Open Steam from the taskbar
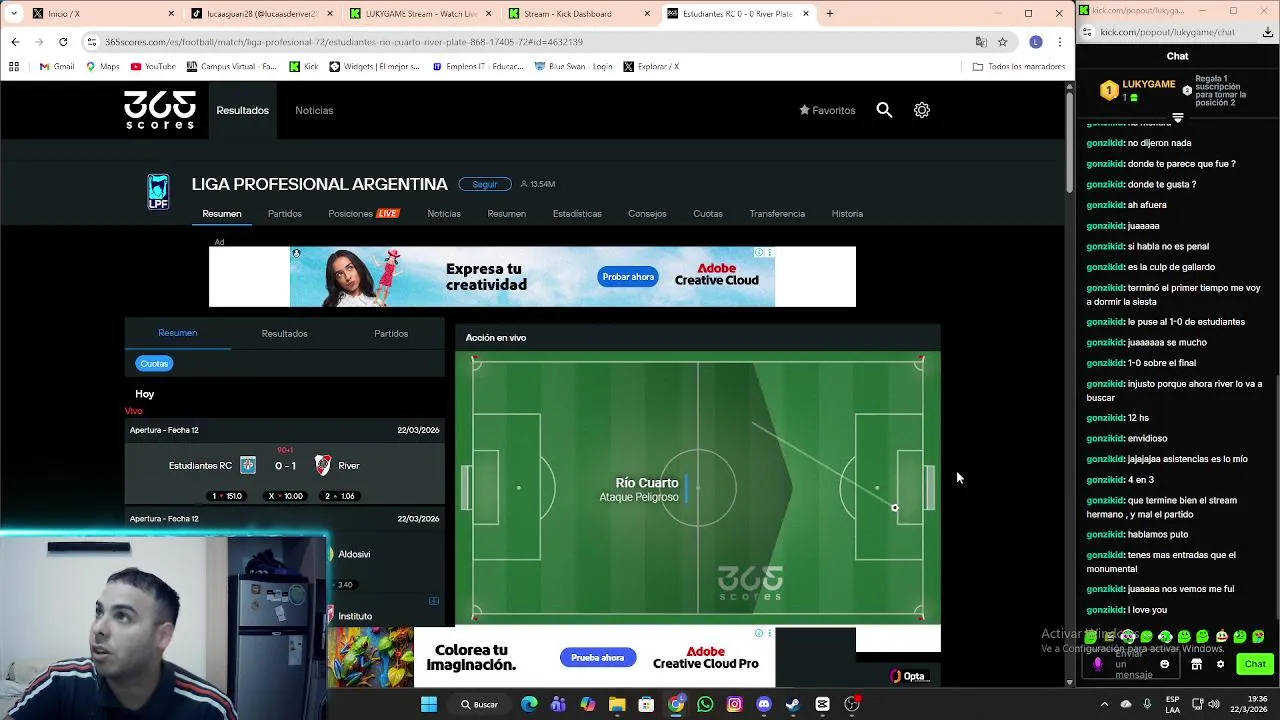Image resolution: width=1280 pixels, height=720 pixels. [793, 704]
